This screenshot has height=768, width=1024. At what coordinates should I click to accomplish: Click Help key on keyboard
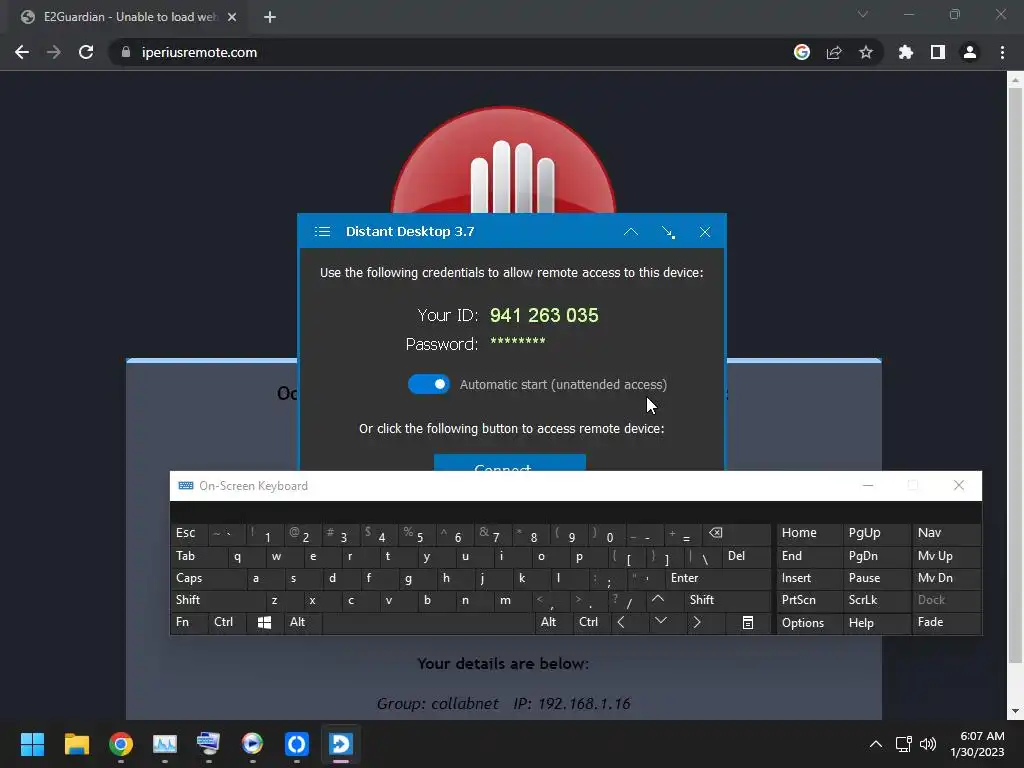click(x=876, y=622)
